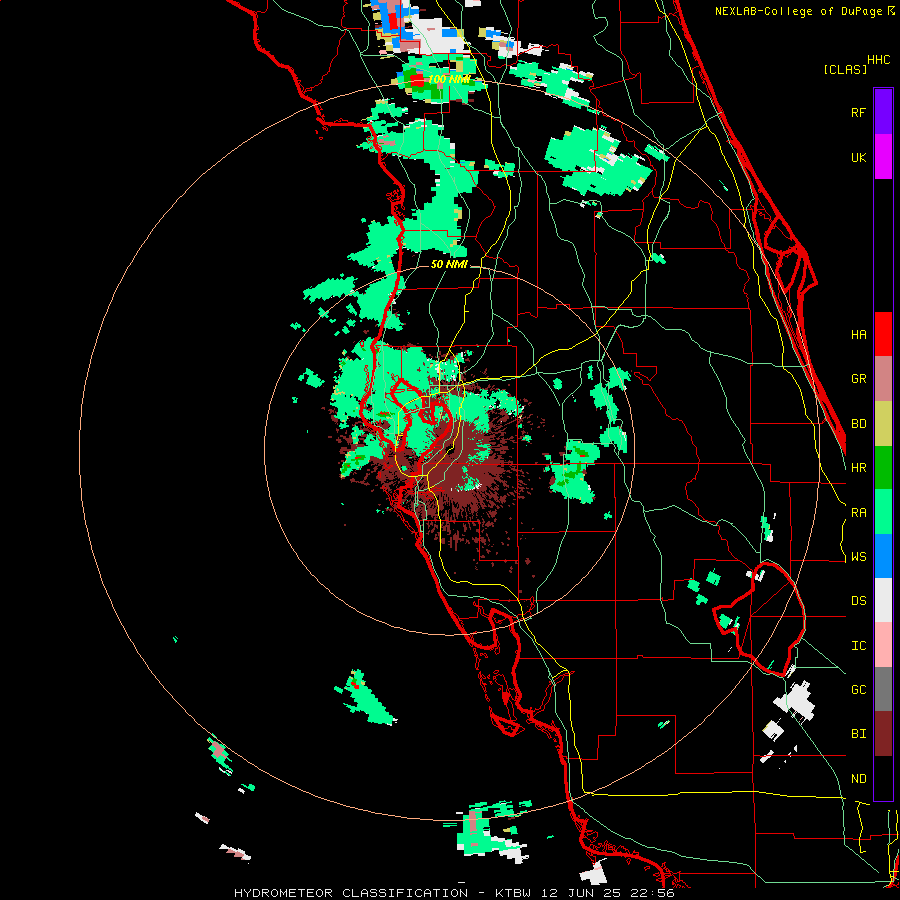Click the 'GR' legend label

(858, 379)
